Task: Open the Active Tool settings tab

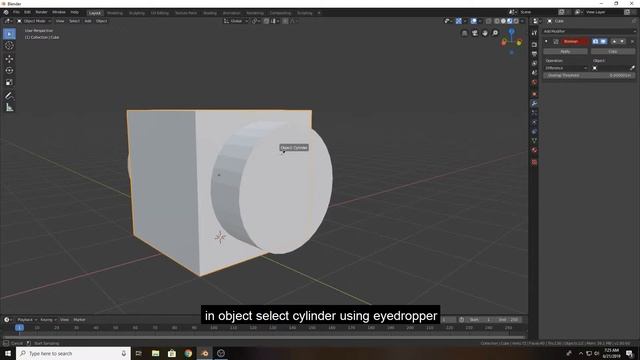Action: 534,33
